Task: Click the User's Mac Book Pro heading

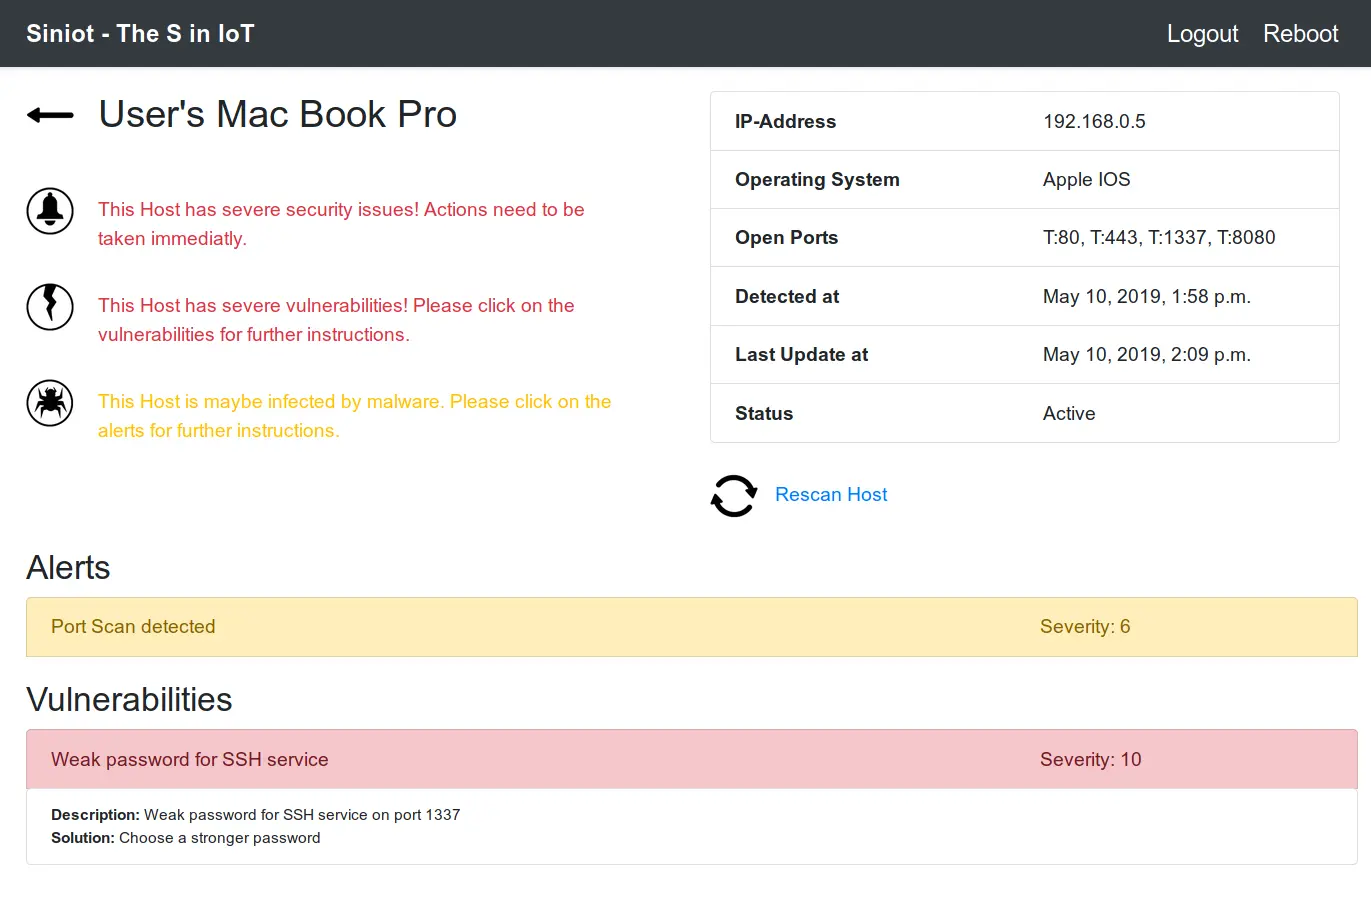Action: (277, 114)
